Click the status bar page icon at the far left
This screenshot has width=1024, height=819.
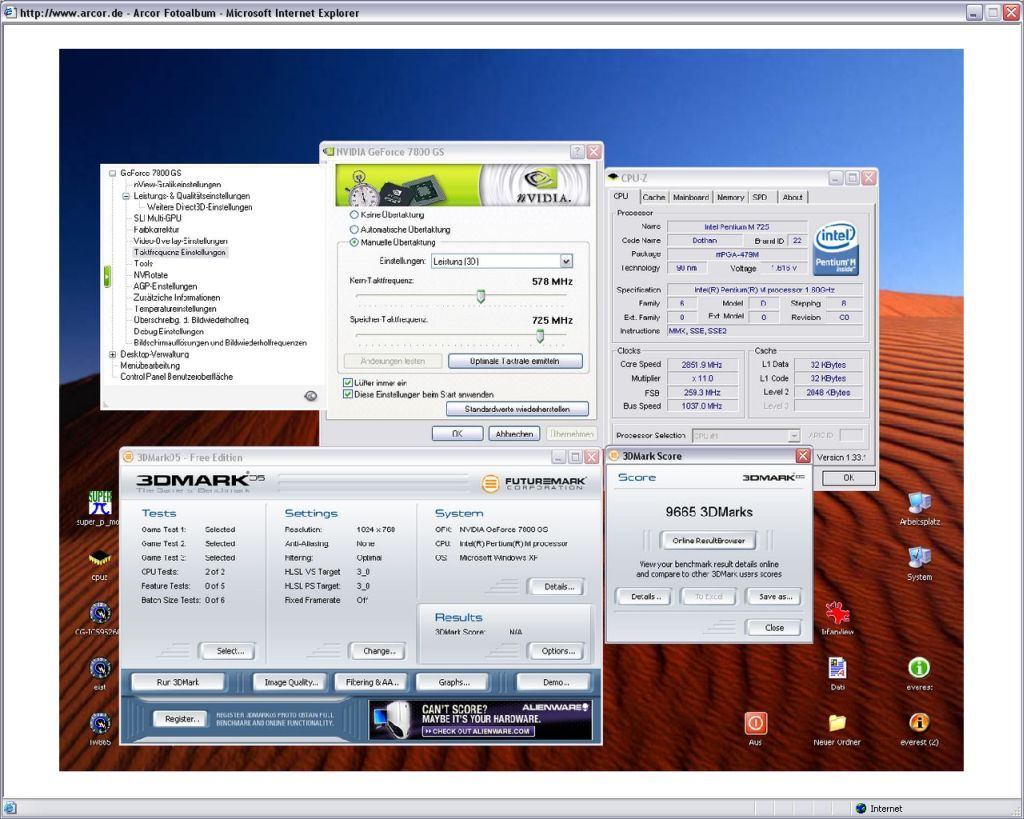10,809
